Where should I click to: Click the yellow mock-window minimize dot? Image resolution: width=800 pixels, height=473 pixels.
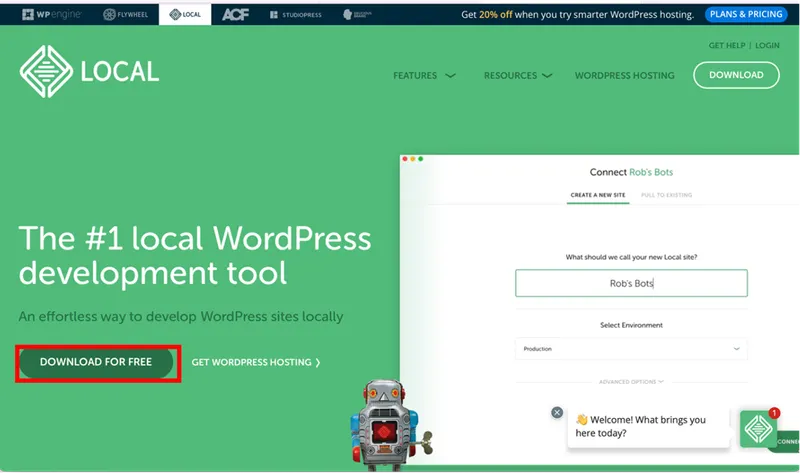413,159
